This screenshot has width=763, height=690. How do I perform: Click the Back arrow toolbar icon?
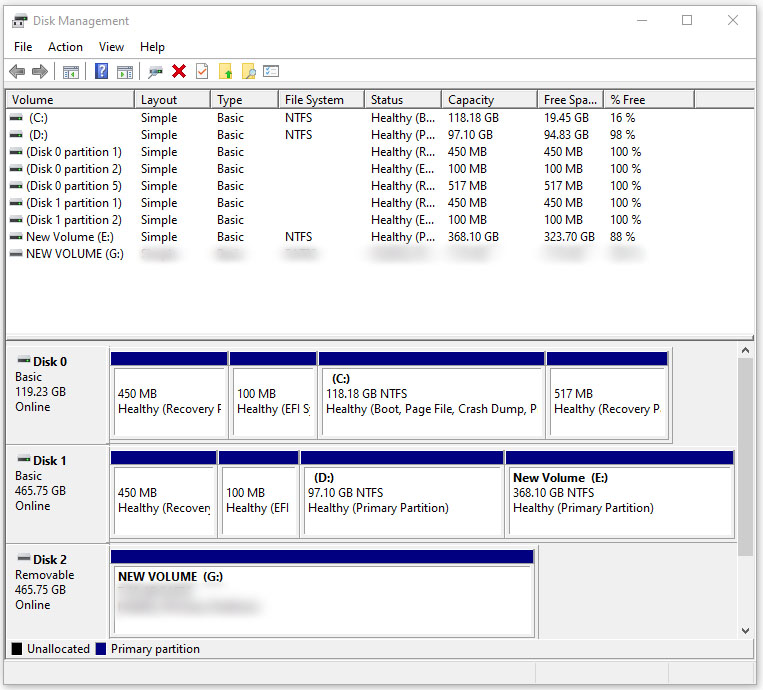point(17,71)
